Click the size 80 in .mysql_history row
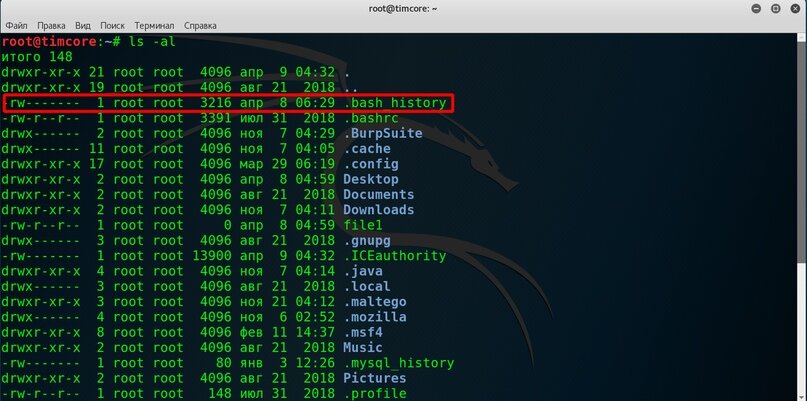The width and height of the screenshot is (807, 401). (224, 363)
